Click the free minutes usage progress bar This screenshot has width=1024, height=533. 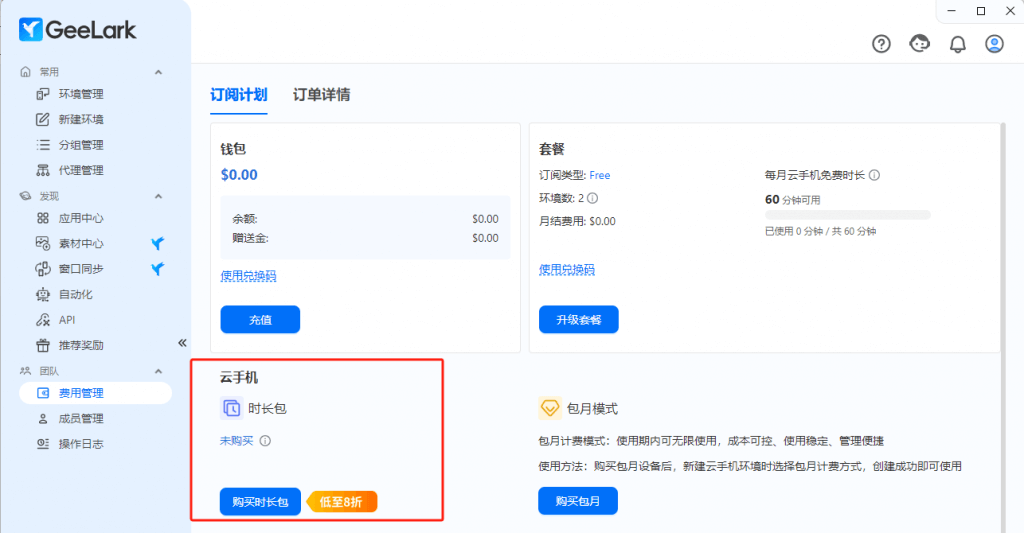click(847, 215)
